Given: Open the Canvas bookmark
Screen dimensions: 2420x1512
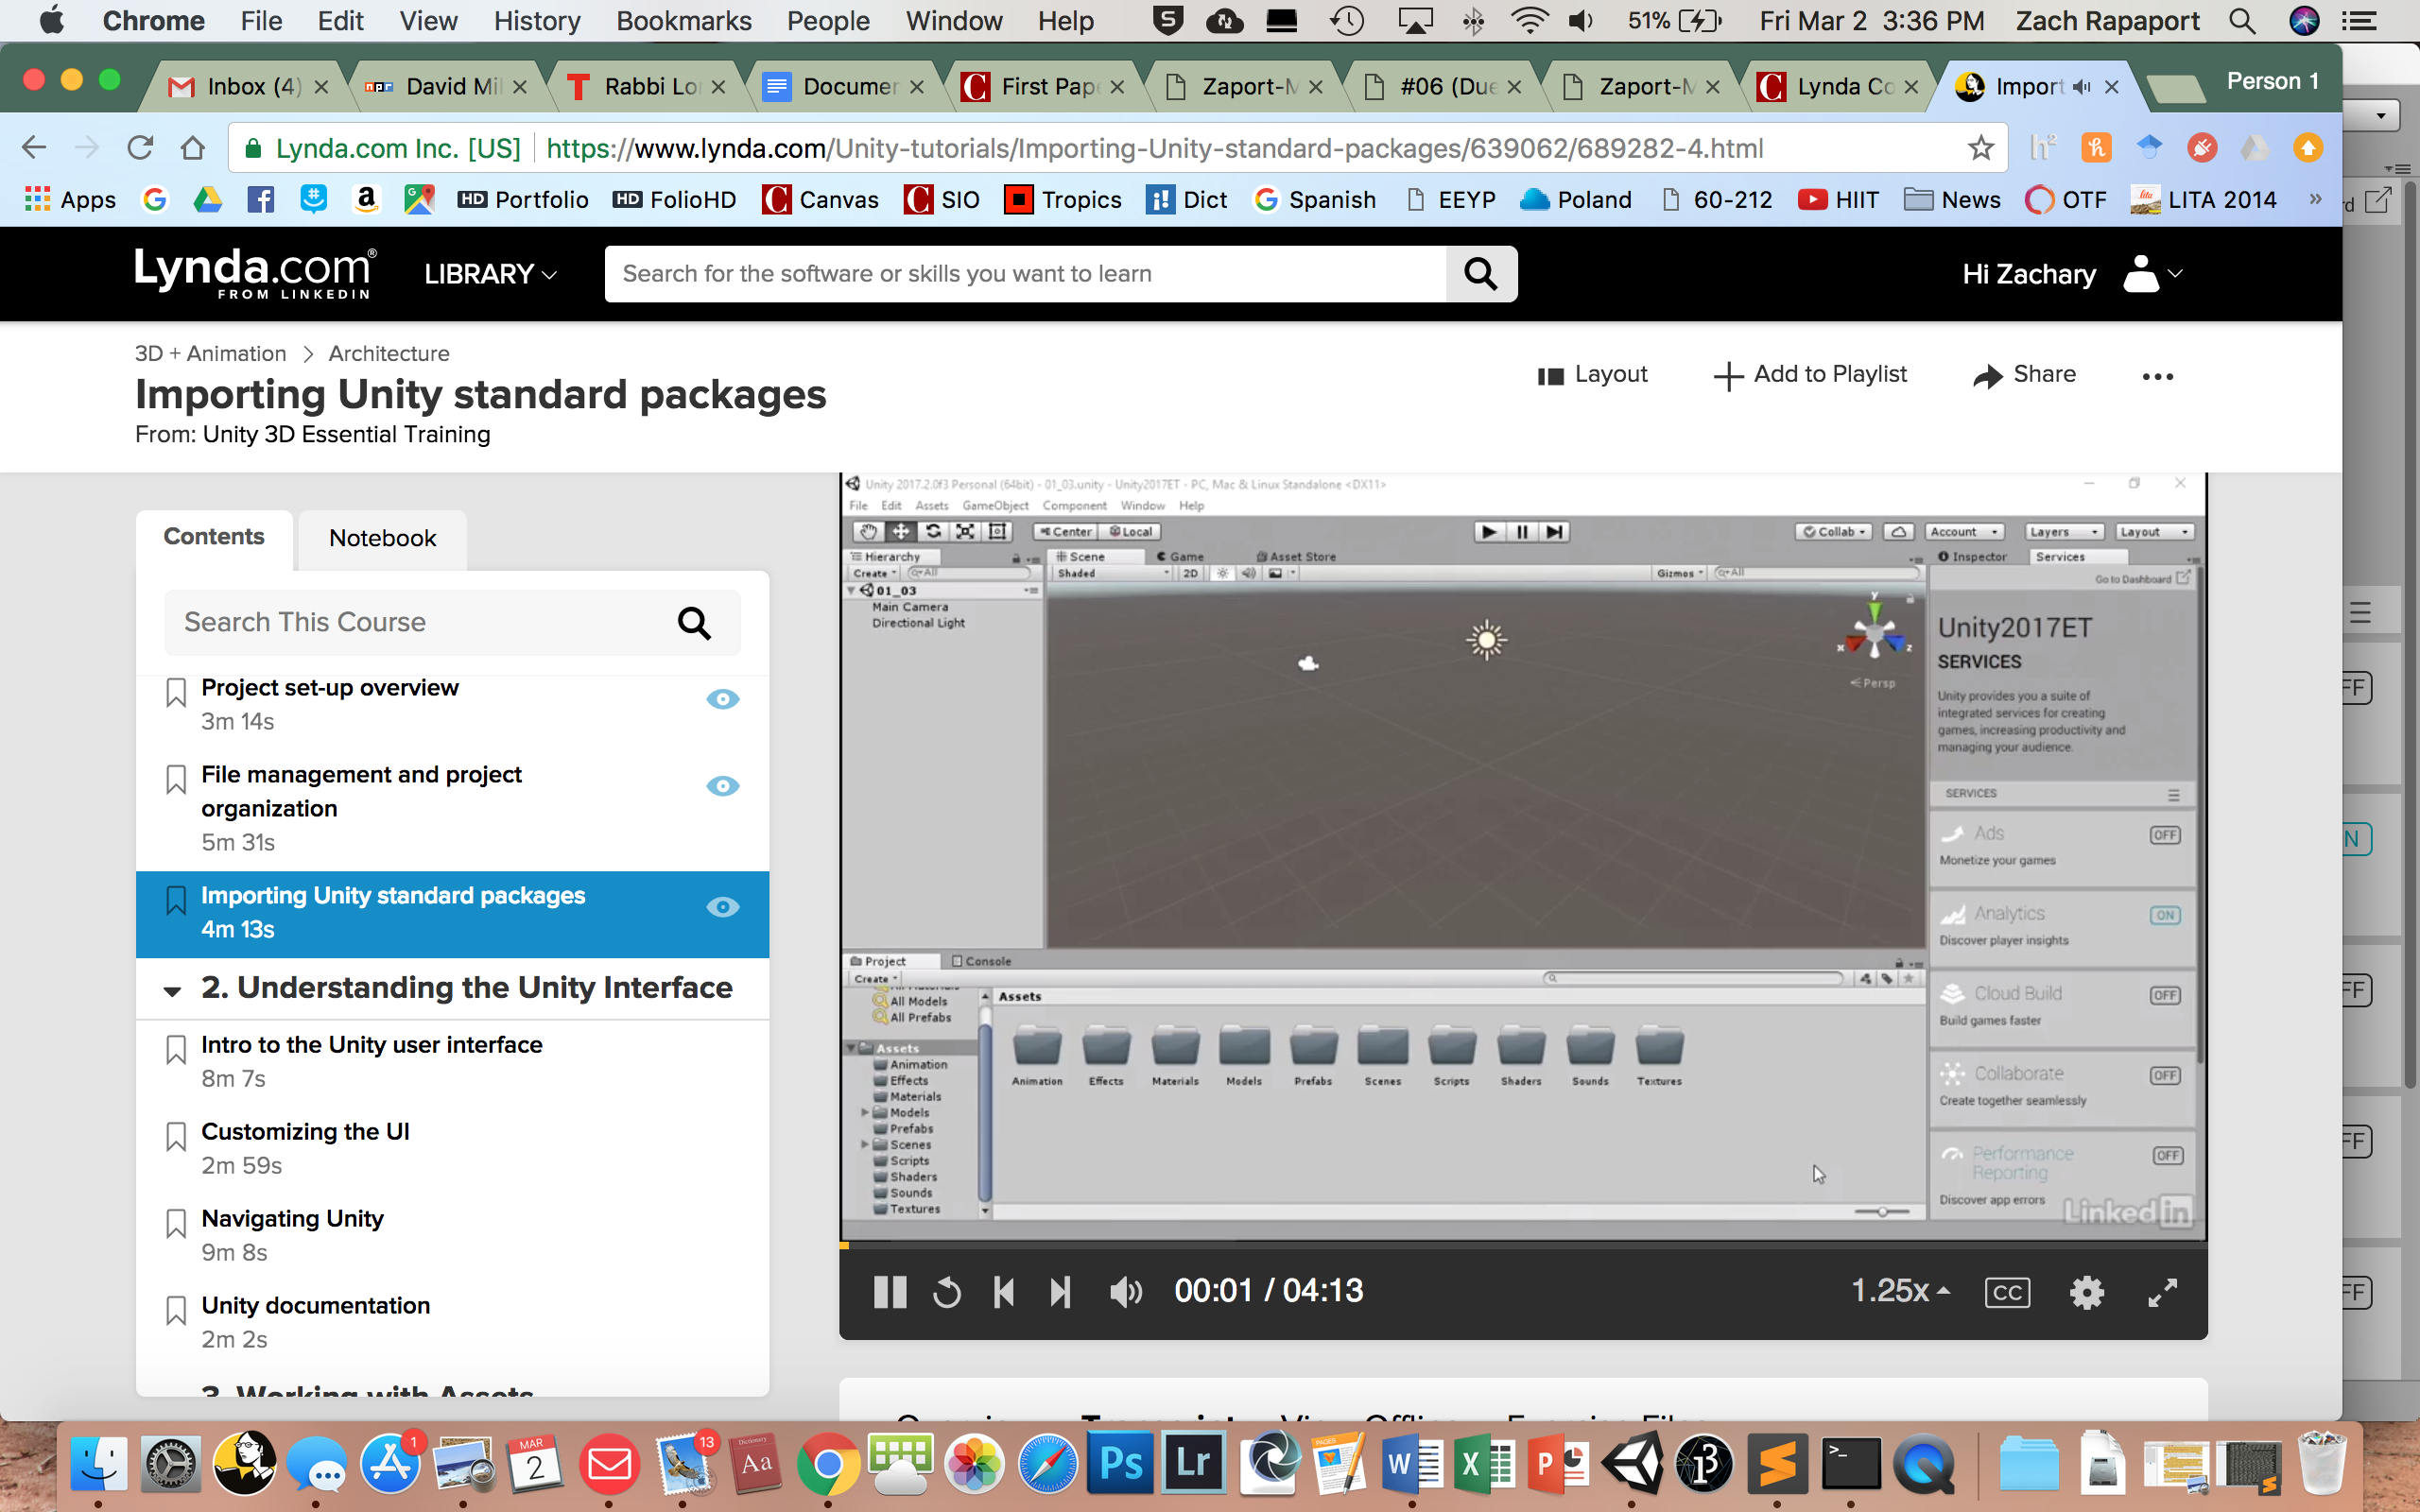Looking at the screenshot, I should pyautogui.click(x=820, y=199).
